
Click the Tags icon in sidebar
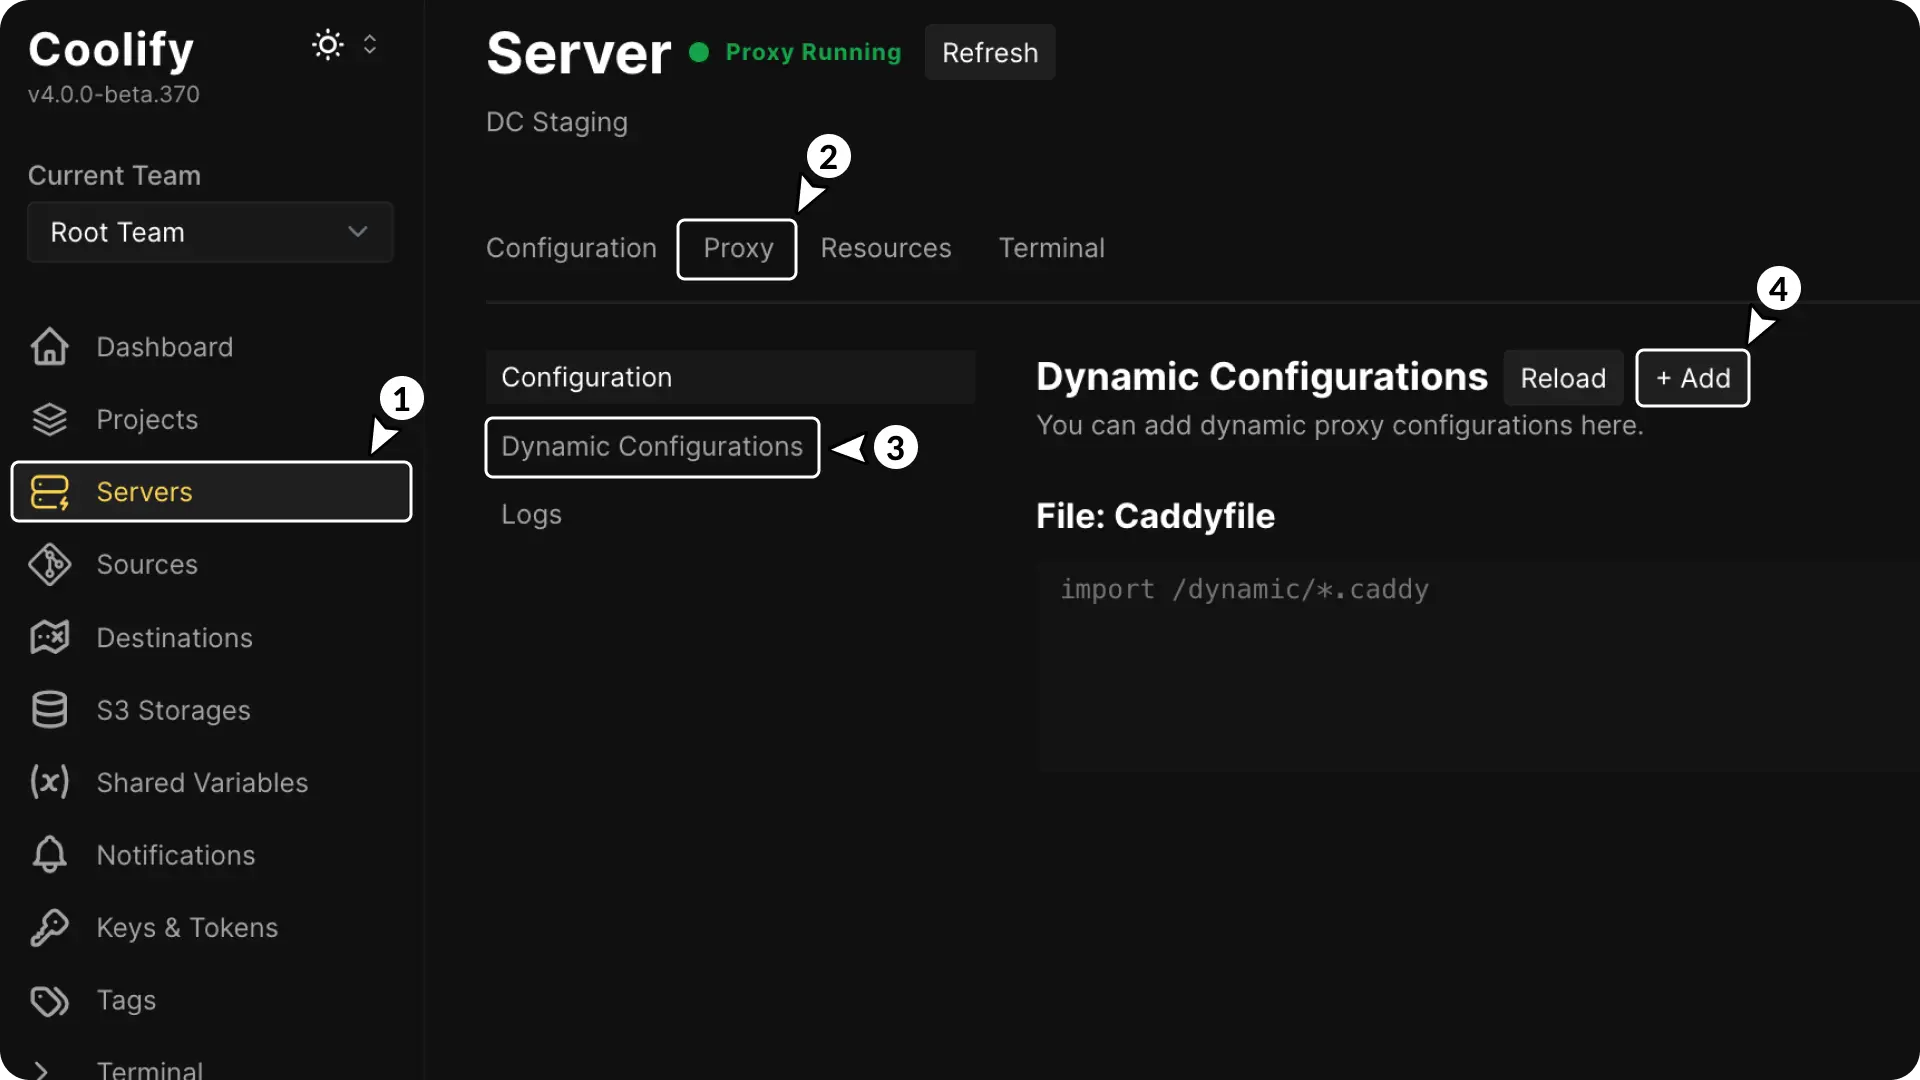pyautogui.click(x=49, y=1000)
